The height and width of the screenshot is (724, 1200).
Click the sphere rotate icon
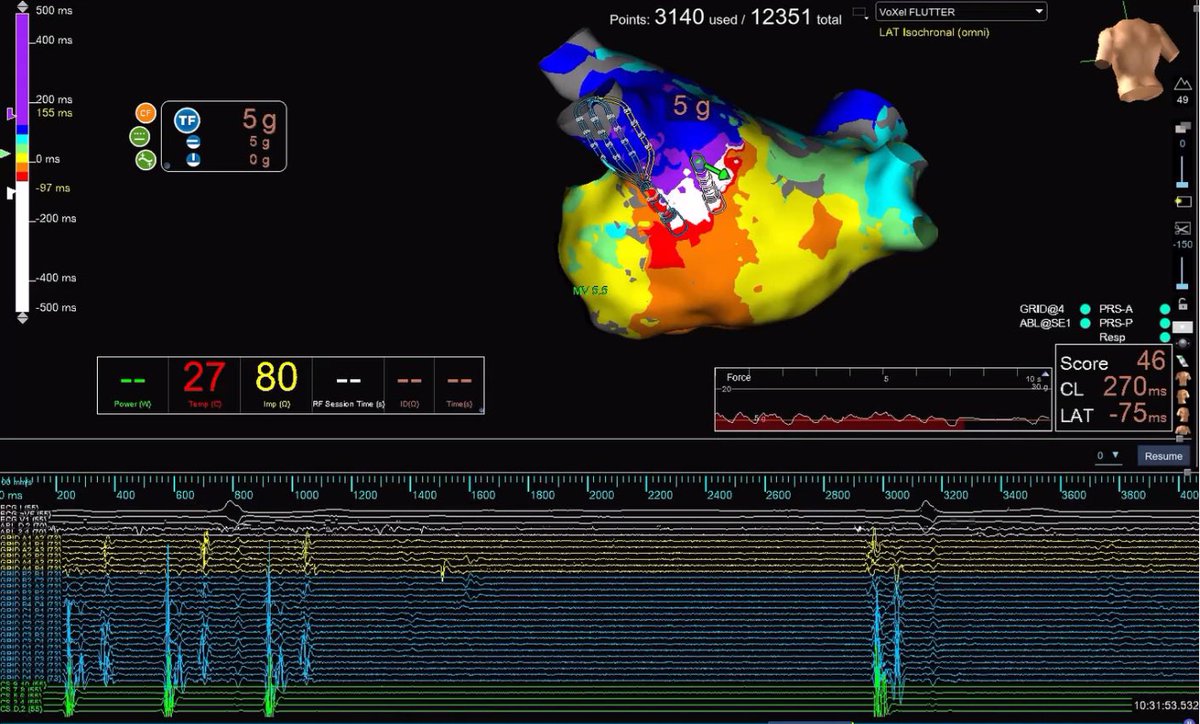(x=1183, y=342)
